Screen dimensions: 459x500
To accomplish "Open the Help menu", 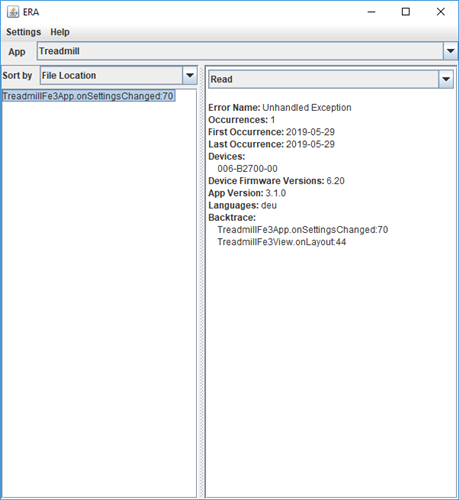I will click(60, 32).
